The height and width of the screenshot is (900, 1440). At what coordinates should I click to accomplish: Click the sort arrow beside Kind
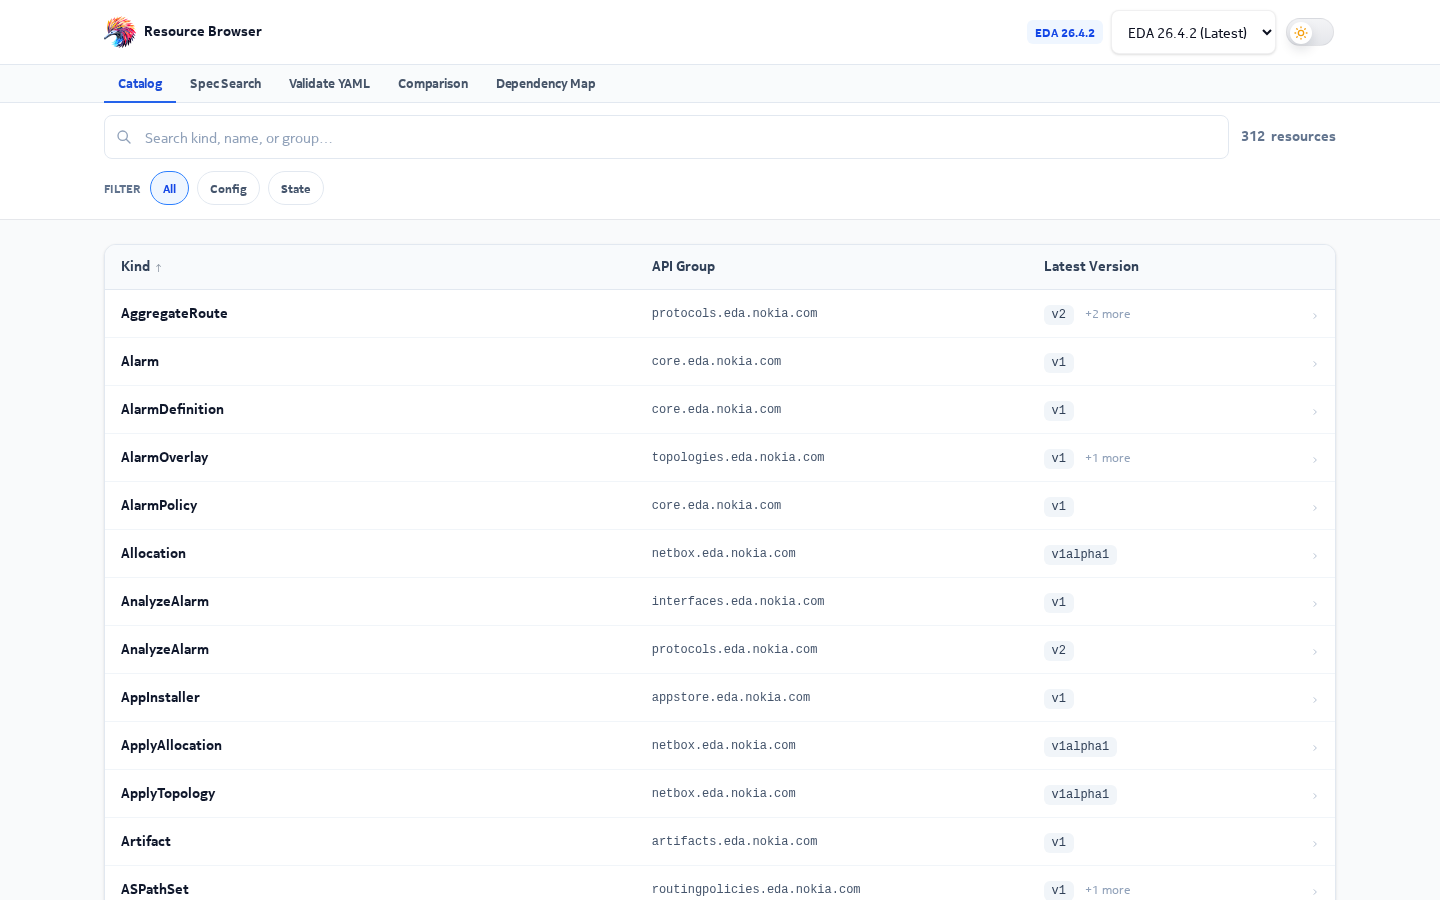(x=158, y=267)
